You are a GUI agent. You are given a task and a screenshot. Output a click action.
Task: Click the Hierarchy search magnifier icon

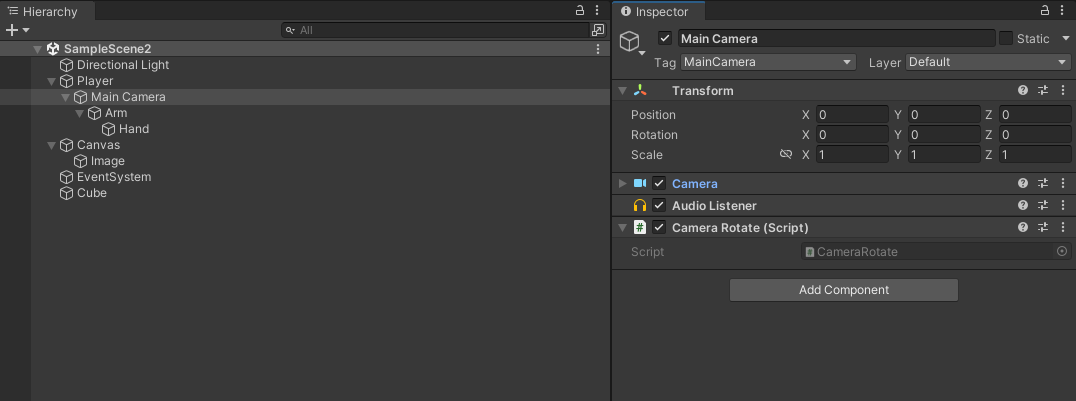point(290,30)
